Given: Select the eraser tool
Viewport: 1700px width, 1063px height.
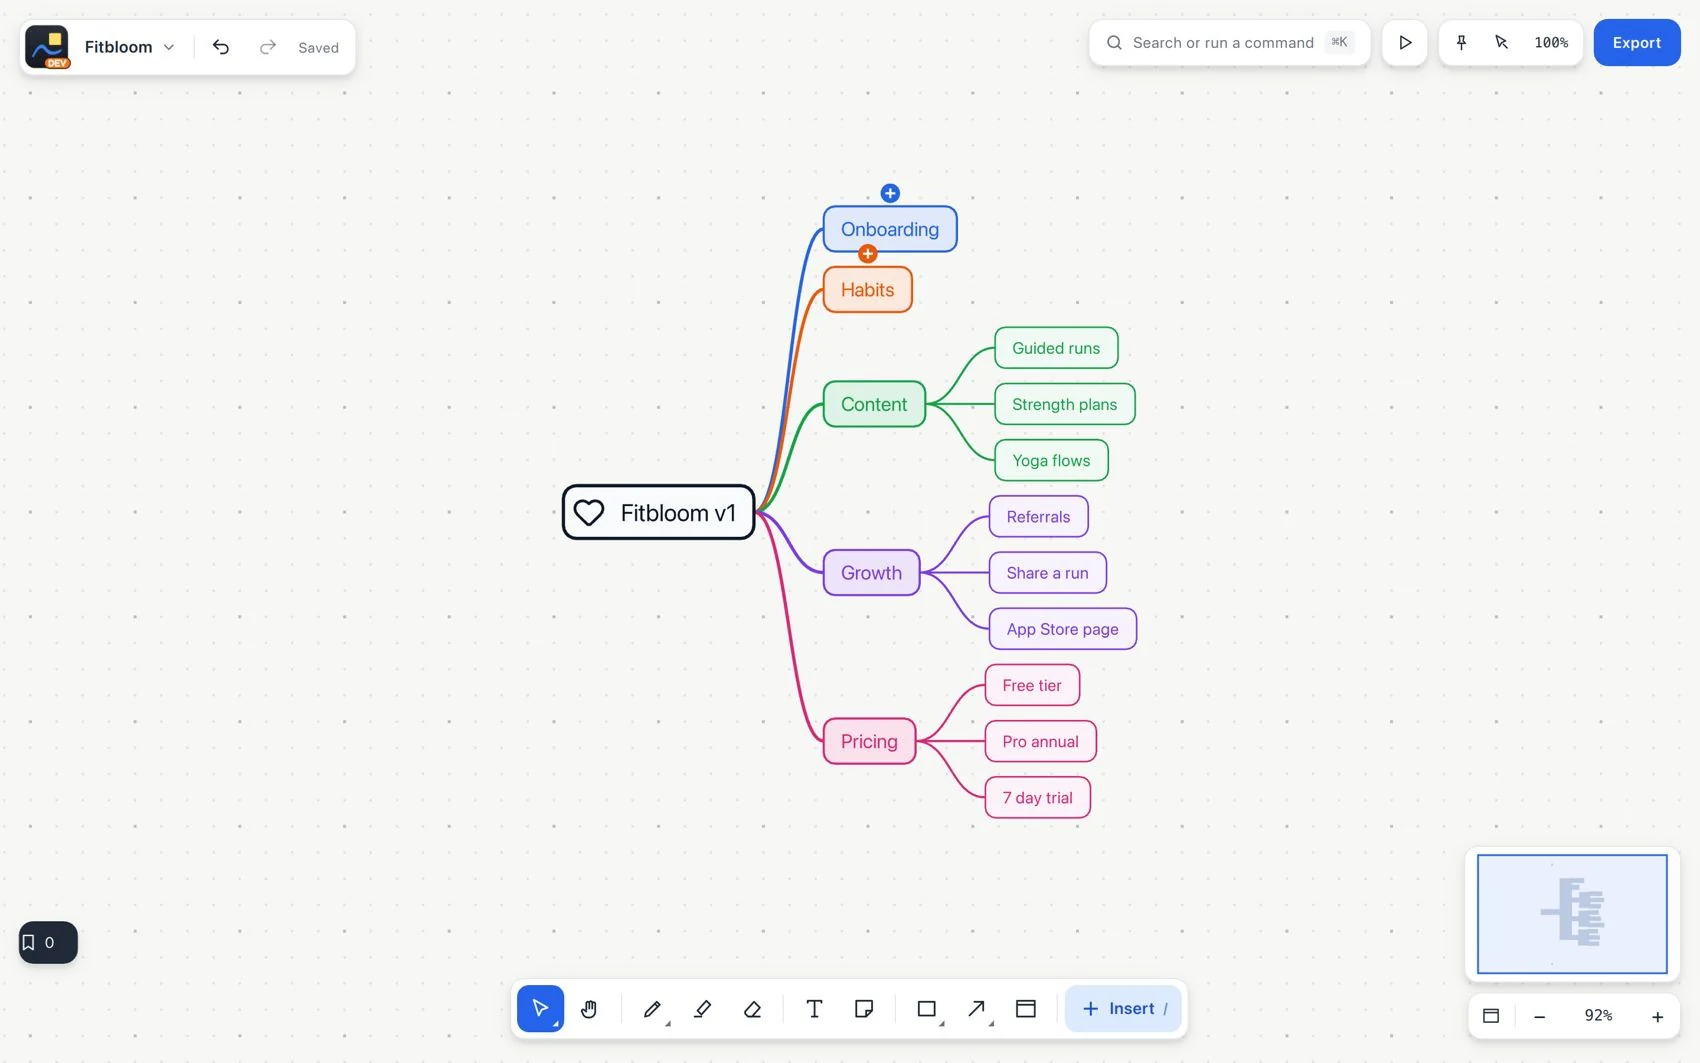Looking at the screenshot, I should tap(752, 1008).
